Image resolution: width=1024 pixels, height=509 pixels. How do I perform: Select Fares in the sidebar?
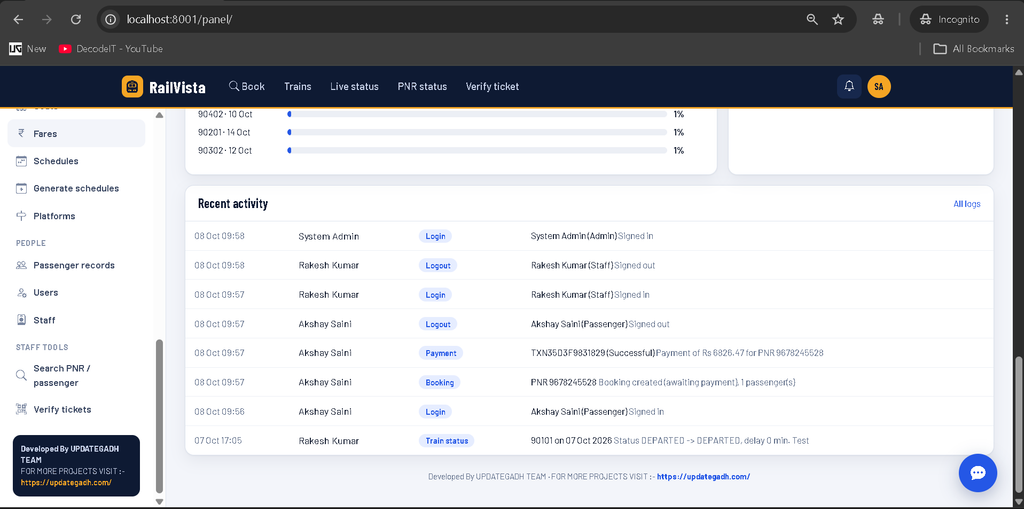pos(76,133)
